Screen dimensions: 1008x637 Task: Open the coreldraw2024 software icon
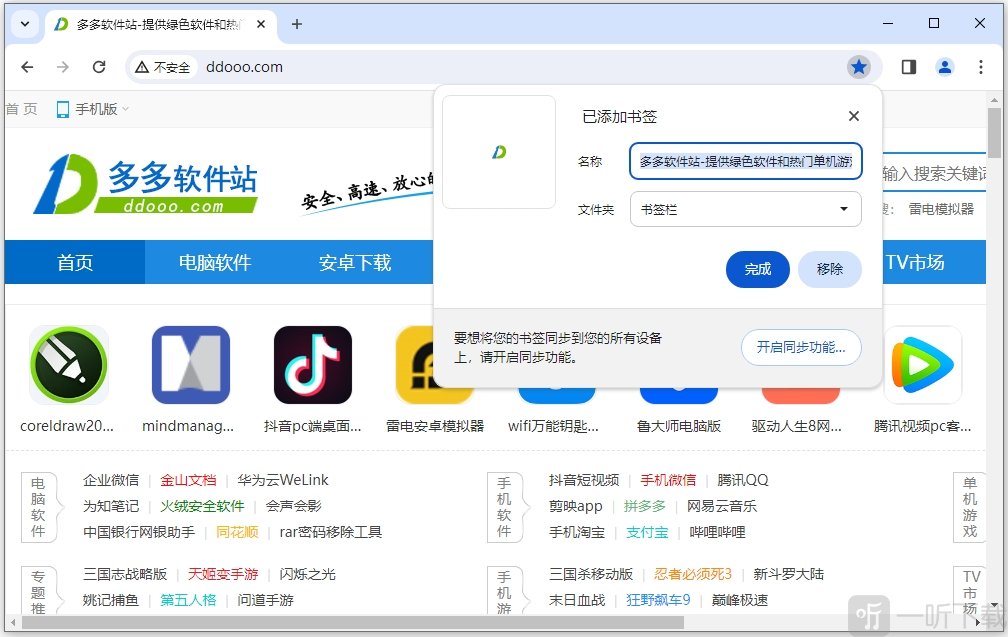point(68,364)
